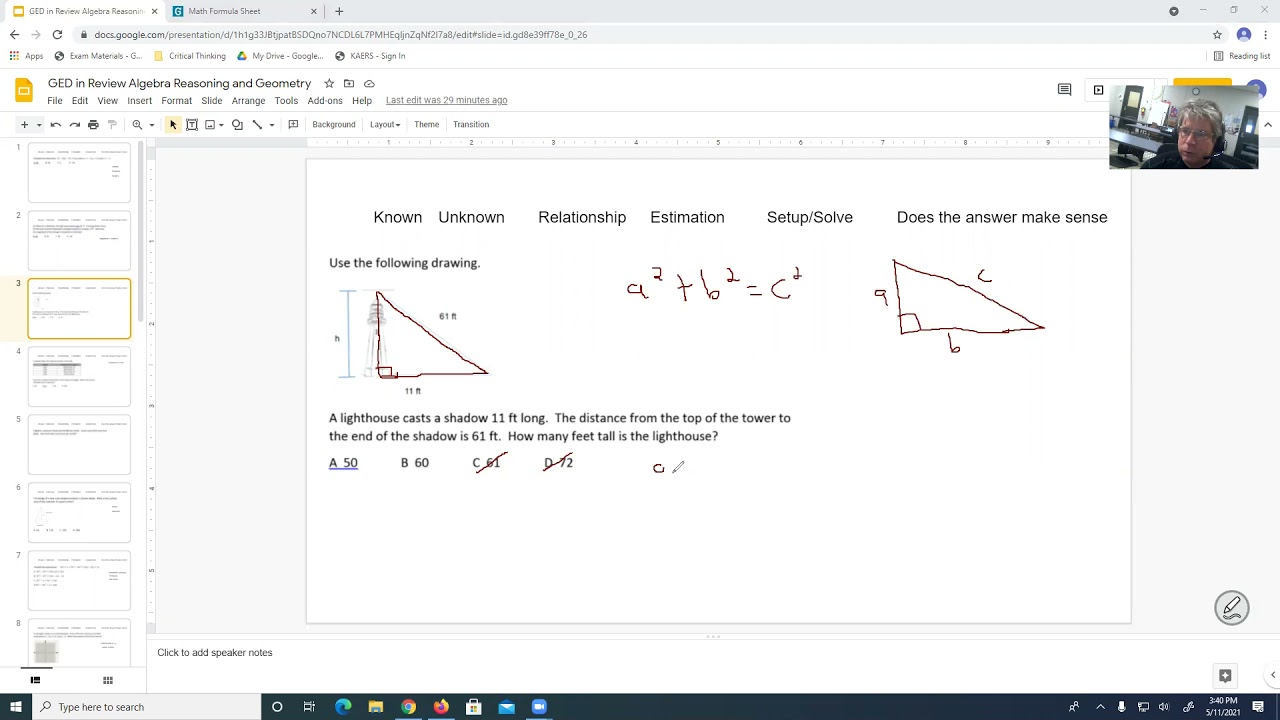This screenshot has height=720, width=1280.
Task: Switch to grid view
Action: [x=108, y=680]
